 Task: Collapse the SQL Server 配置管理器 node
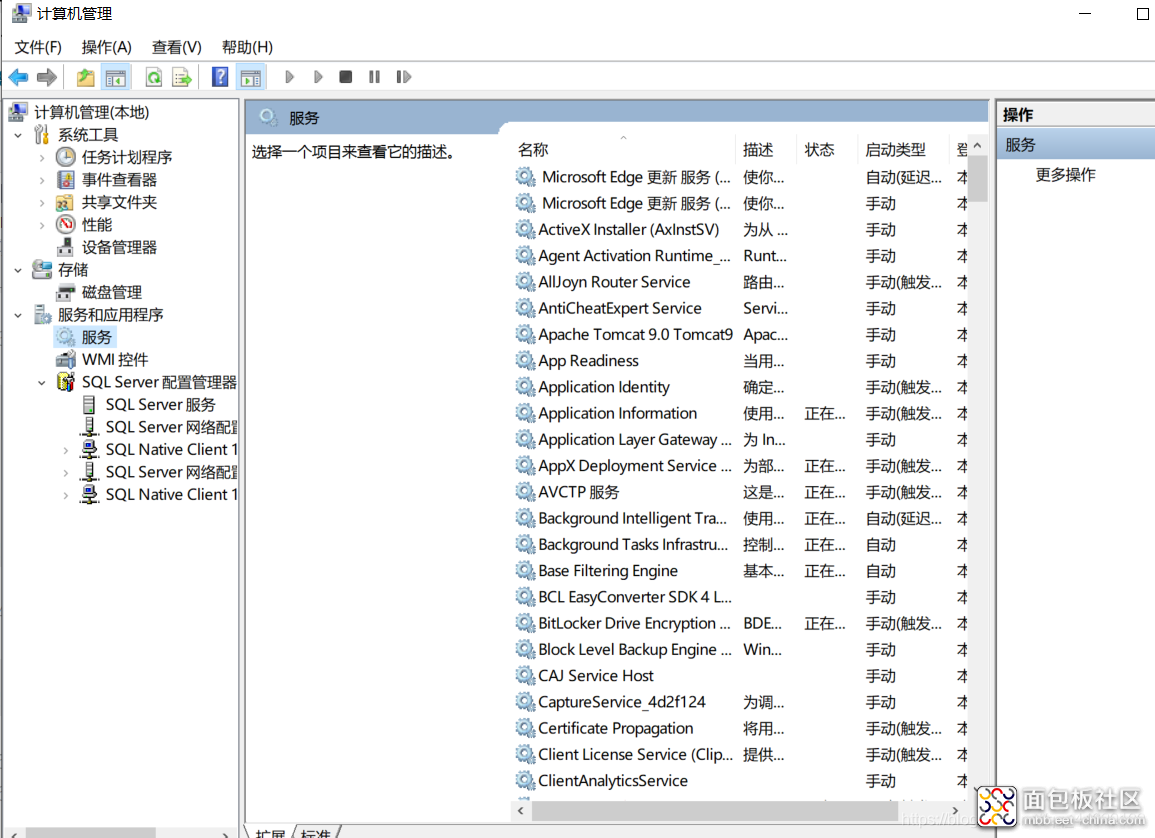pyautogui.click(x=42, y=382)
